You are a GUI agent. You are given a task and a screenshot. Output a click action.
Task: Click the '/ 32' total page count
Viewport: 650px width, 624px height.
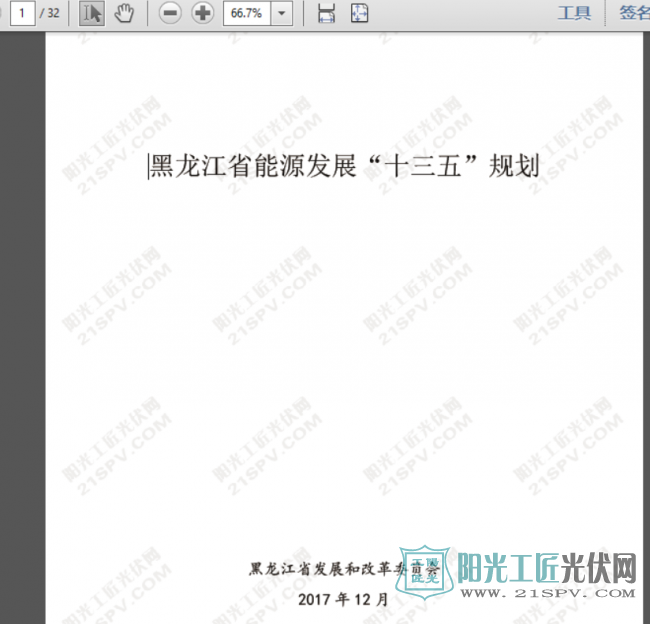tap(50, 13)
